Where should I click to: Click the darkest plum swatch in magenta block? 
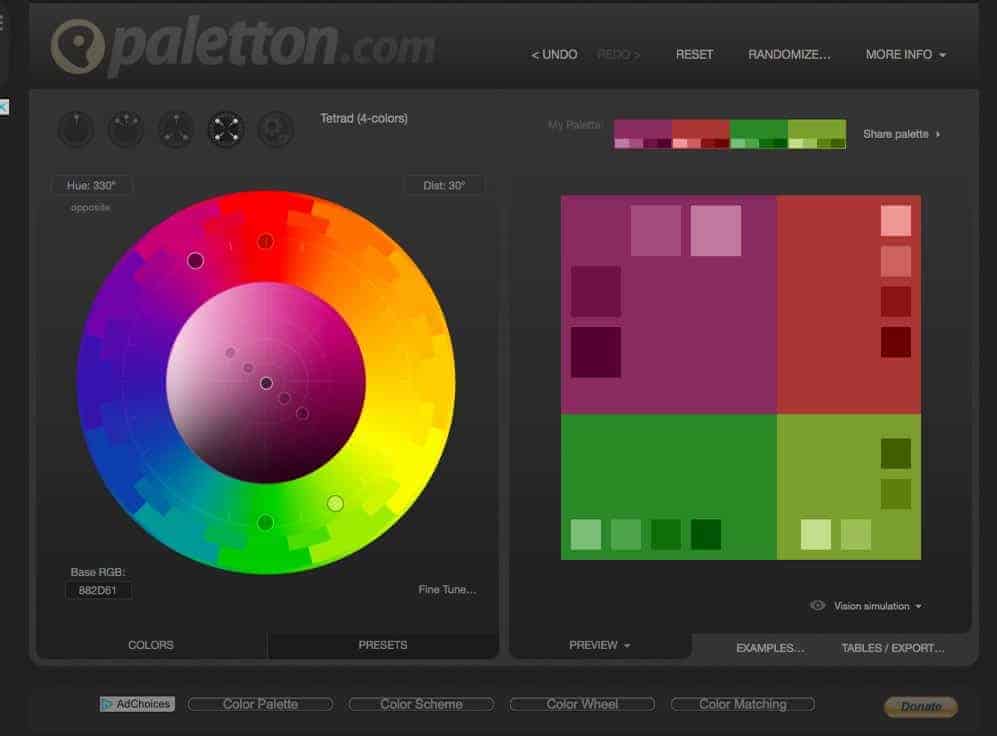[596, 352]
